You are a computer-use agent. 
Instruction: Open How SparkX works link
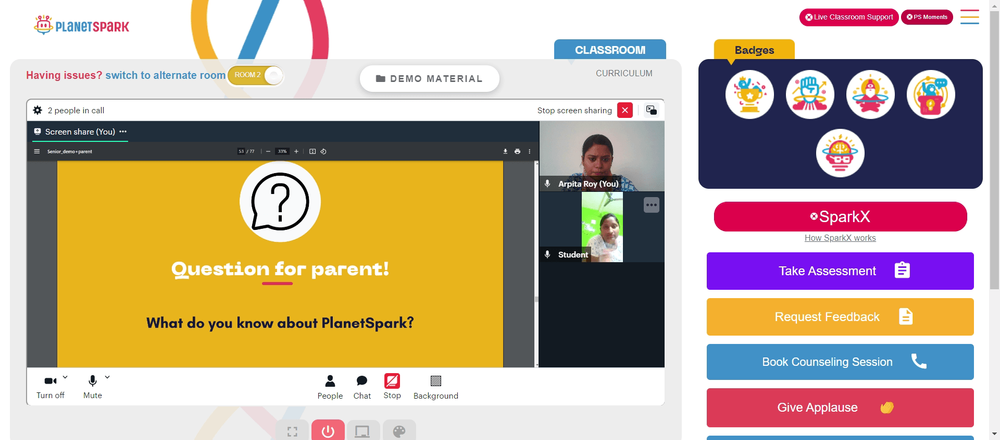coord(840,238)
